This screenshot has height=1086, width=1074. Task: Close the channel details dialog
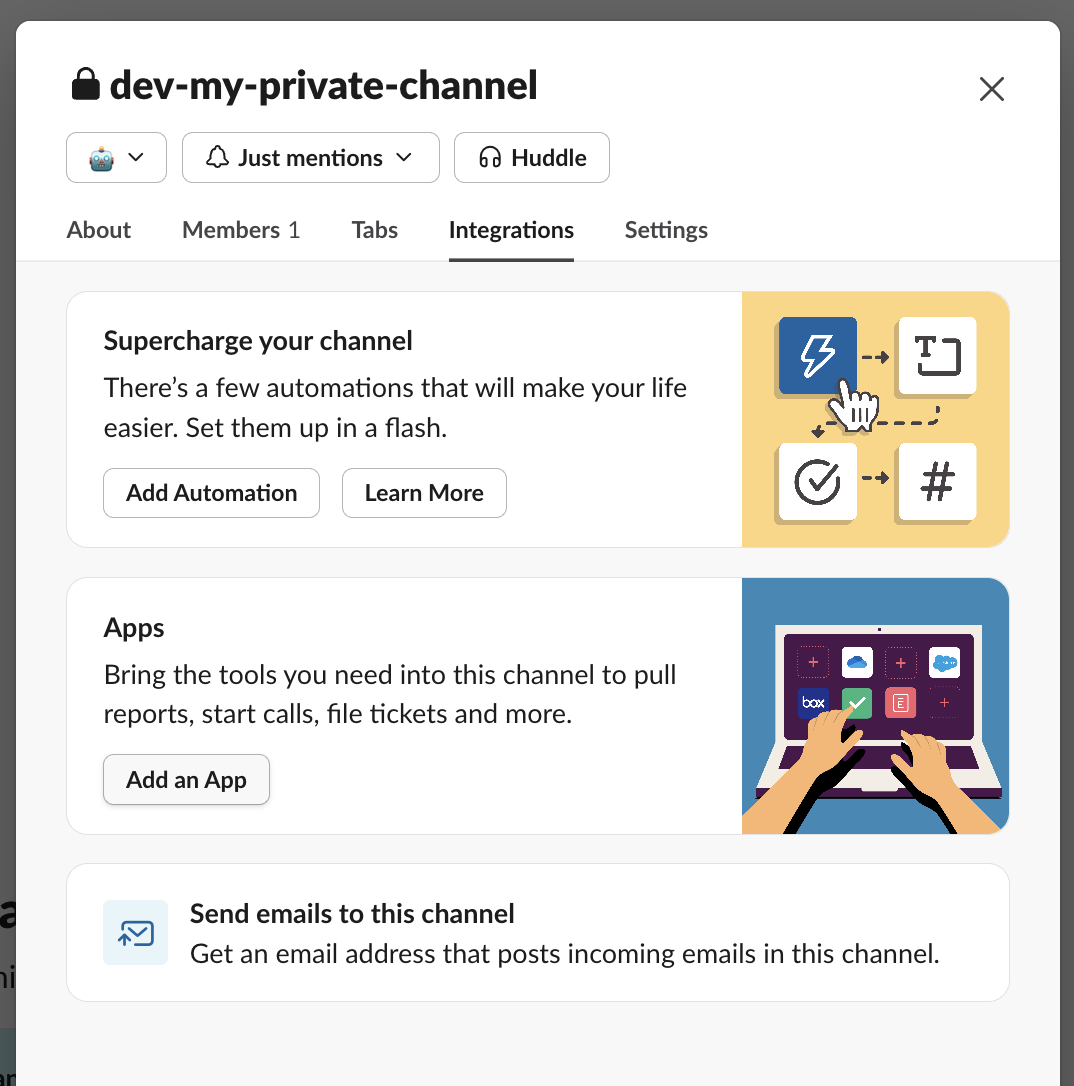pos(992,89)
